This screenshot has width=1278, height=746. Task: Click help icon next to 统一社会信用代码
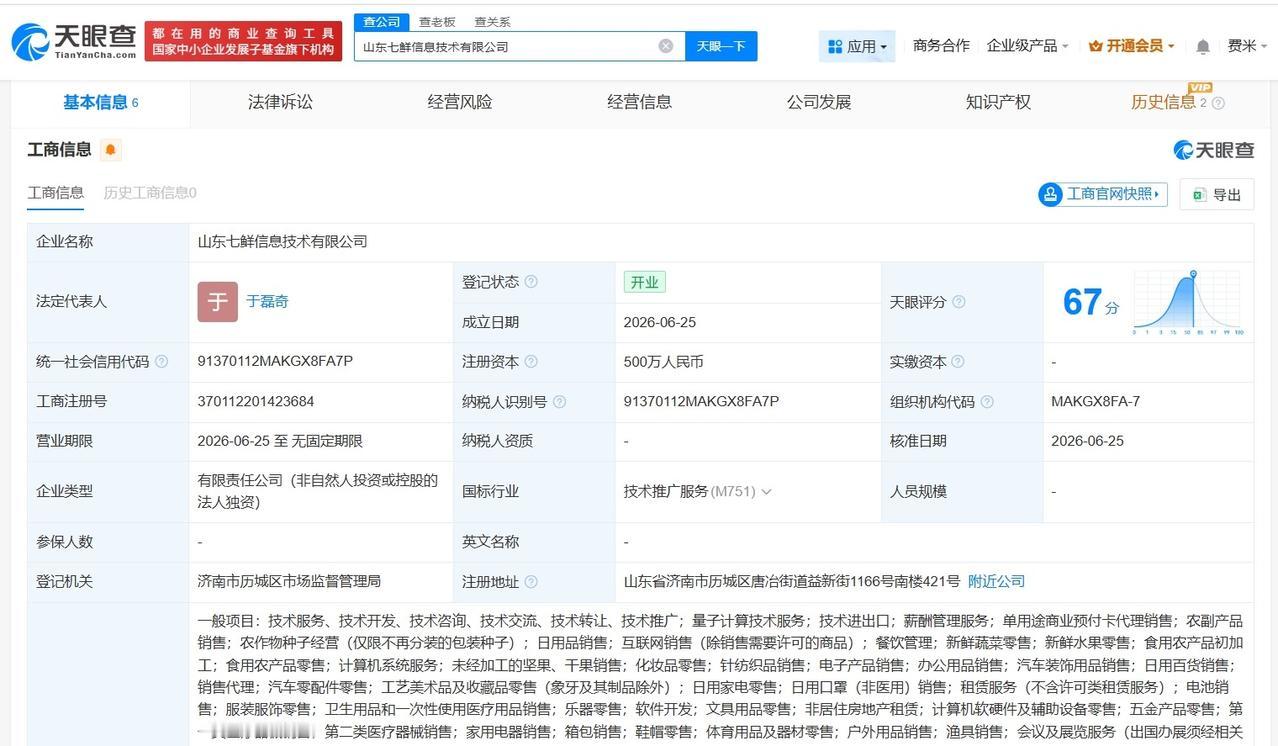tap(161, 362)
